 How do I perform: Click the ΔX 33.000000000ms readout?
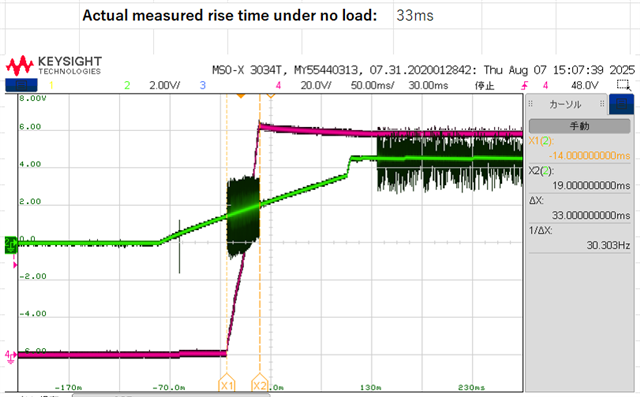pos(591,215)
